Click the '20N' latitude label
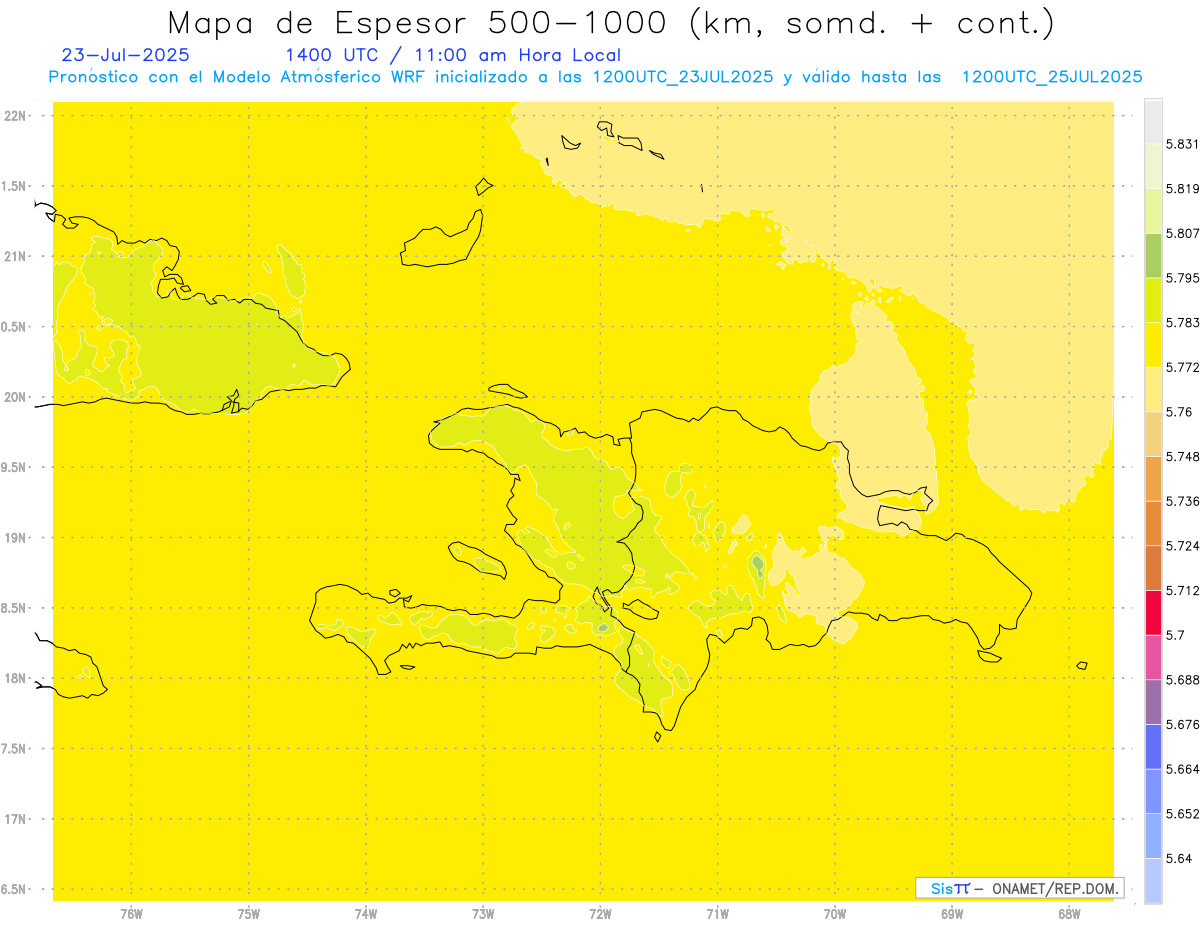 click(x=15, y=397)
